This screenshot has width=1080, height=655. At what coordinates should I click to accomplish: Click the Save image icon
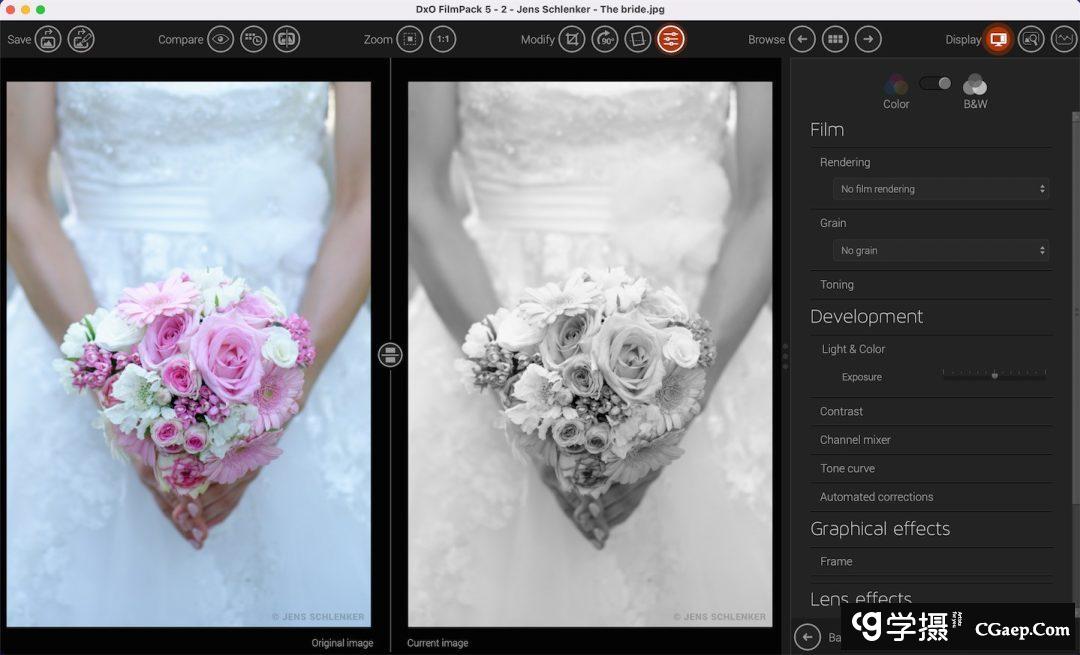pos(49,40)
